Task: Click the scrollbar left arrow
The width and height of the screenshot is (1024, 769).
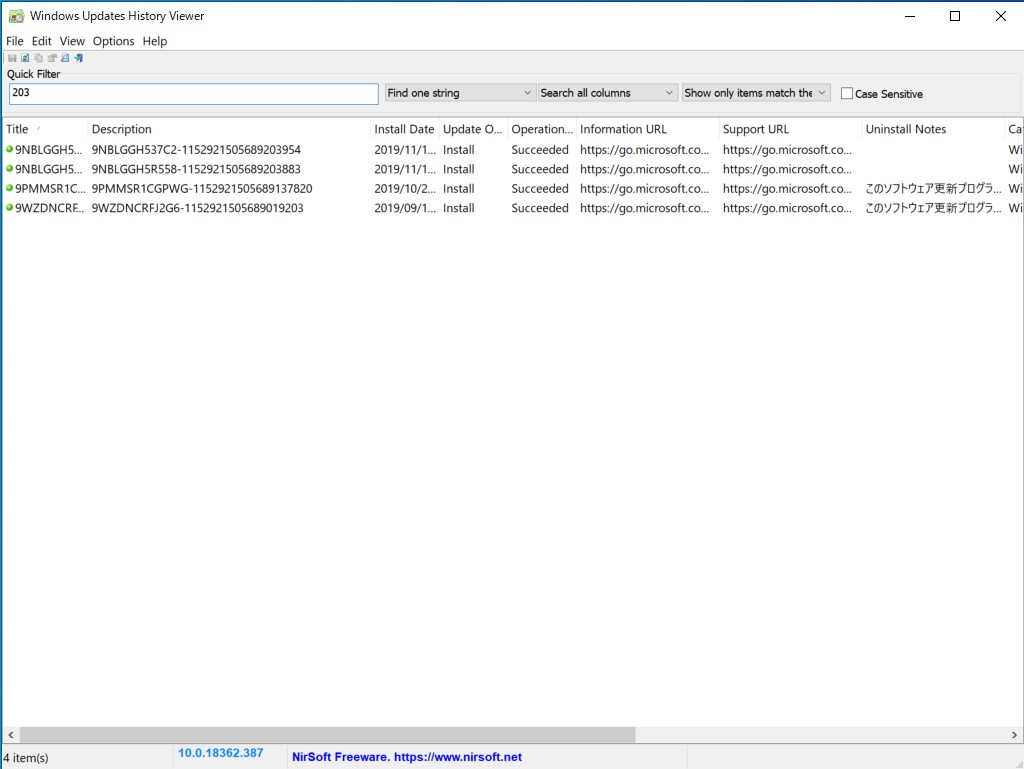Action: click(10, 734)
